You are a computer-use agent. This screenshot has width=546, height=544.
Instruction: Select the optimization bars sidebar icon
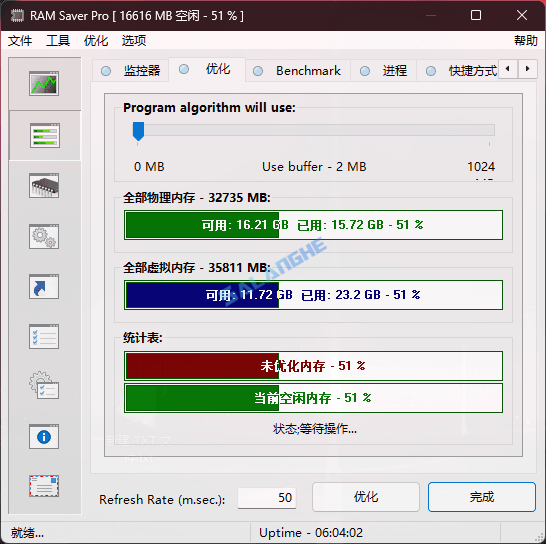(x=45, y=135)
